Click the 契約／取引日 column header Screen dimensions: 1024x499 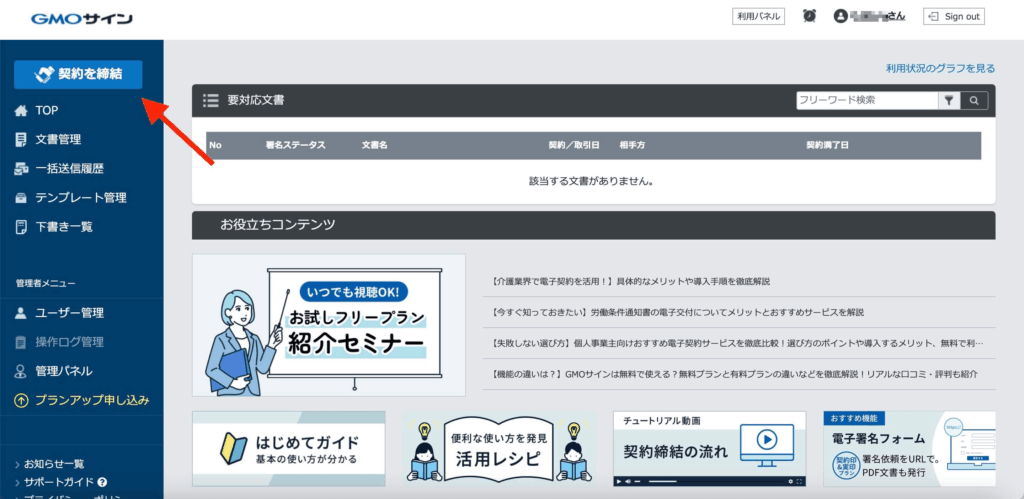pos(573,146)
